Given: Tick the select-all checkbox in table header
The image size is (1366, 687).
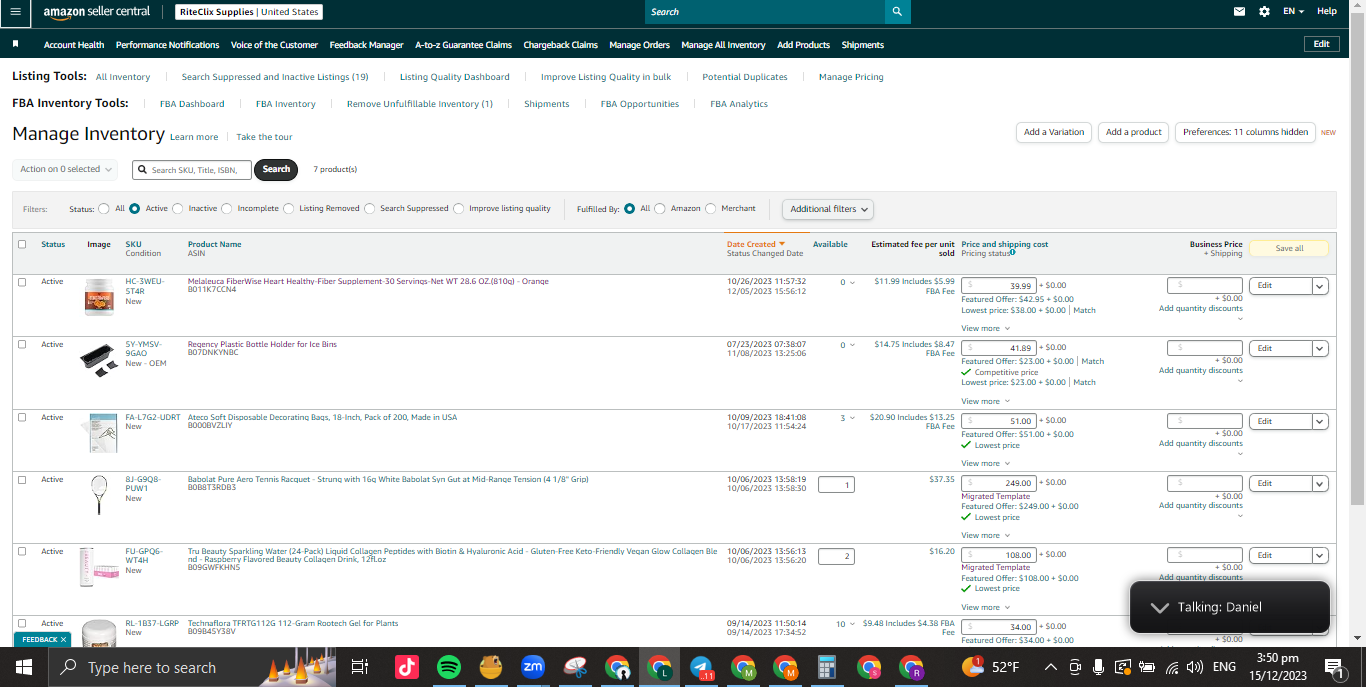Looking at the screenshot, I should [22, 244].
